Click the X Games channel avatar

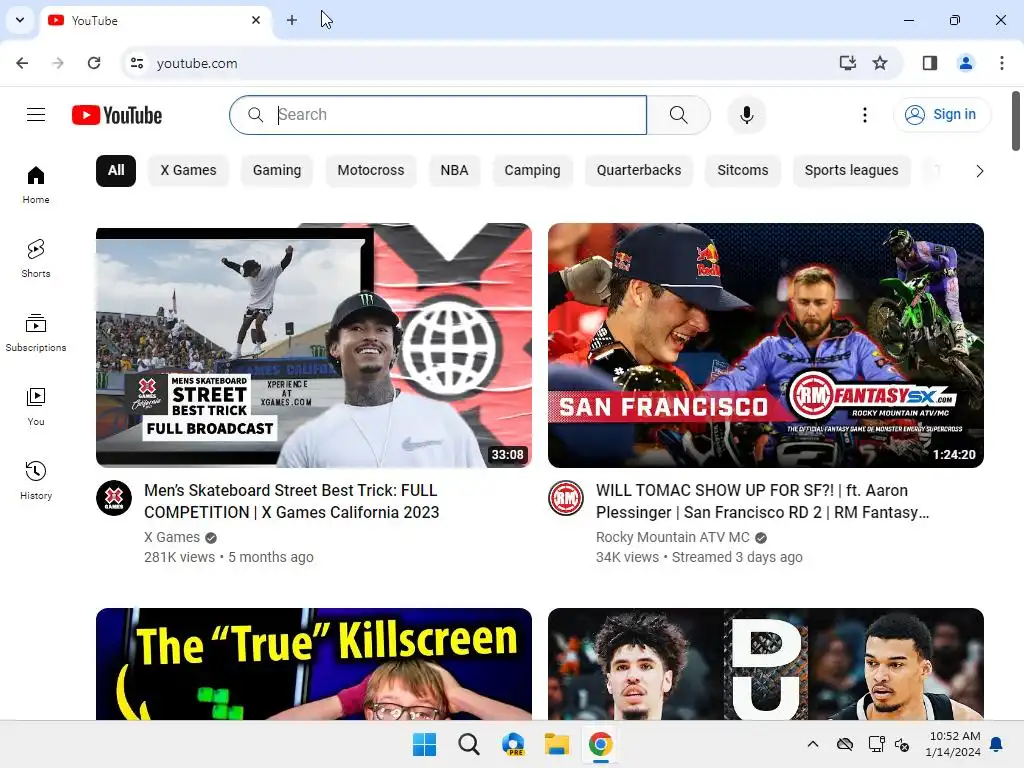pos(114,498)
